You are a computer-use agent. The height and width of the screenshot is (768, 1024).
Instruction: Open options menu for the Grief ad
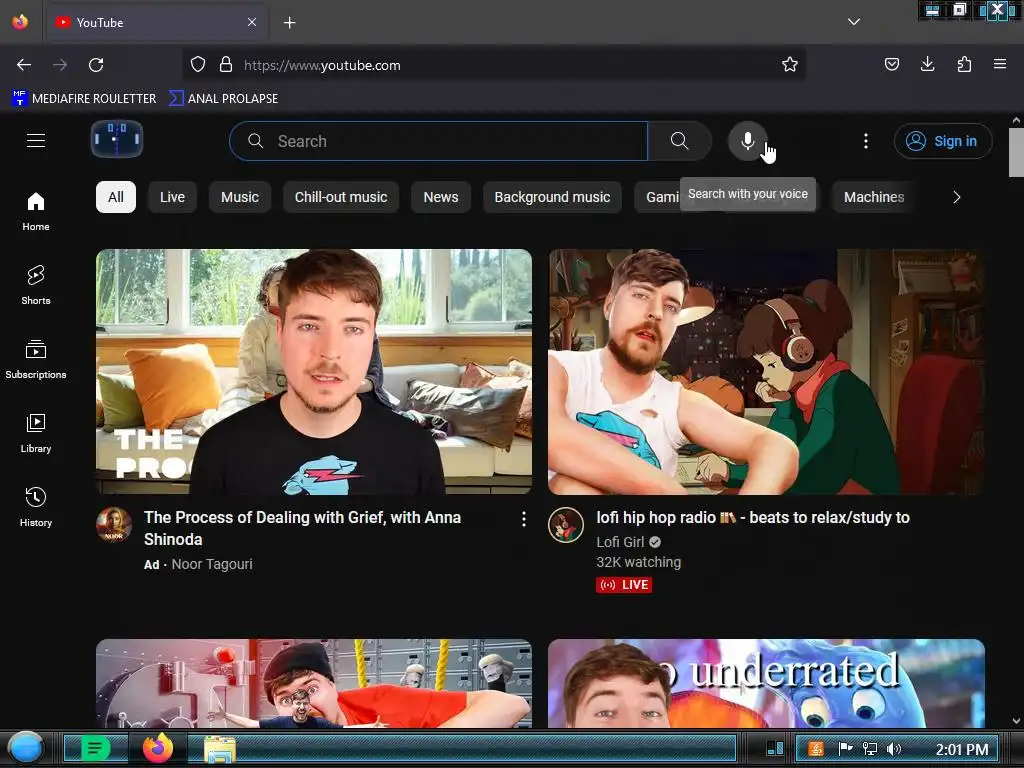[524, 519]
